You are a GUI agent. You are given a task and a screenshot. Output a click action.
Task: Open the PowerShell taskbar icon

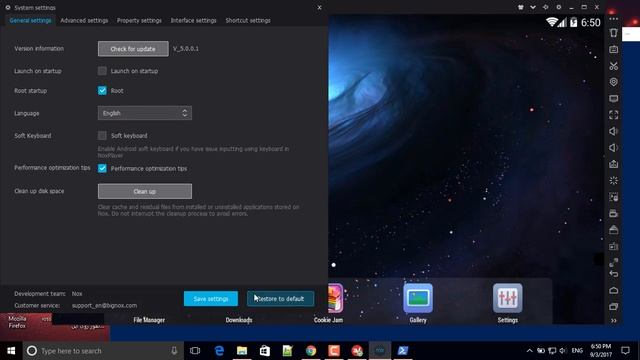point(403,351)
